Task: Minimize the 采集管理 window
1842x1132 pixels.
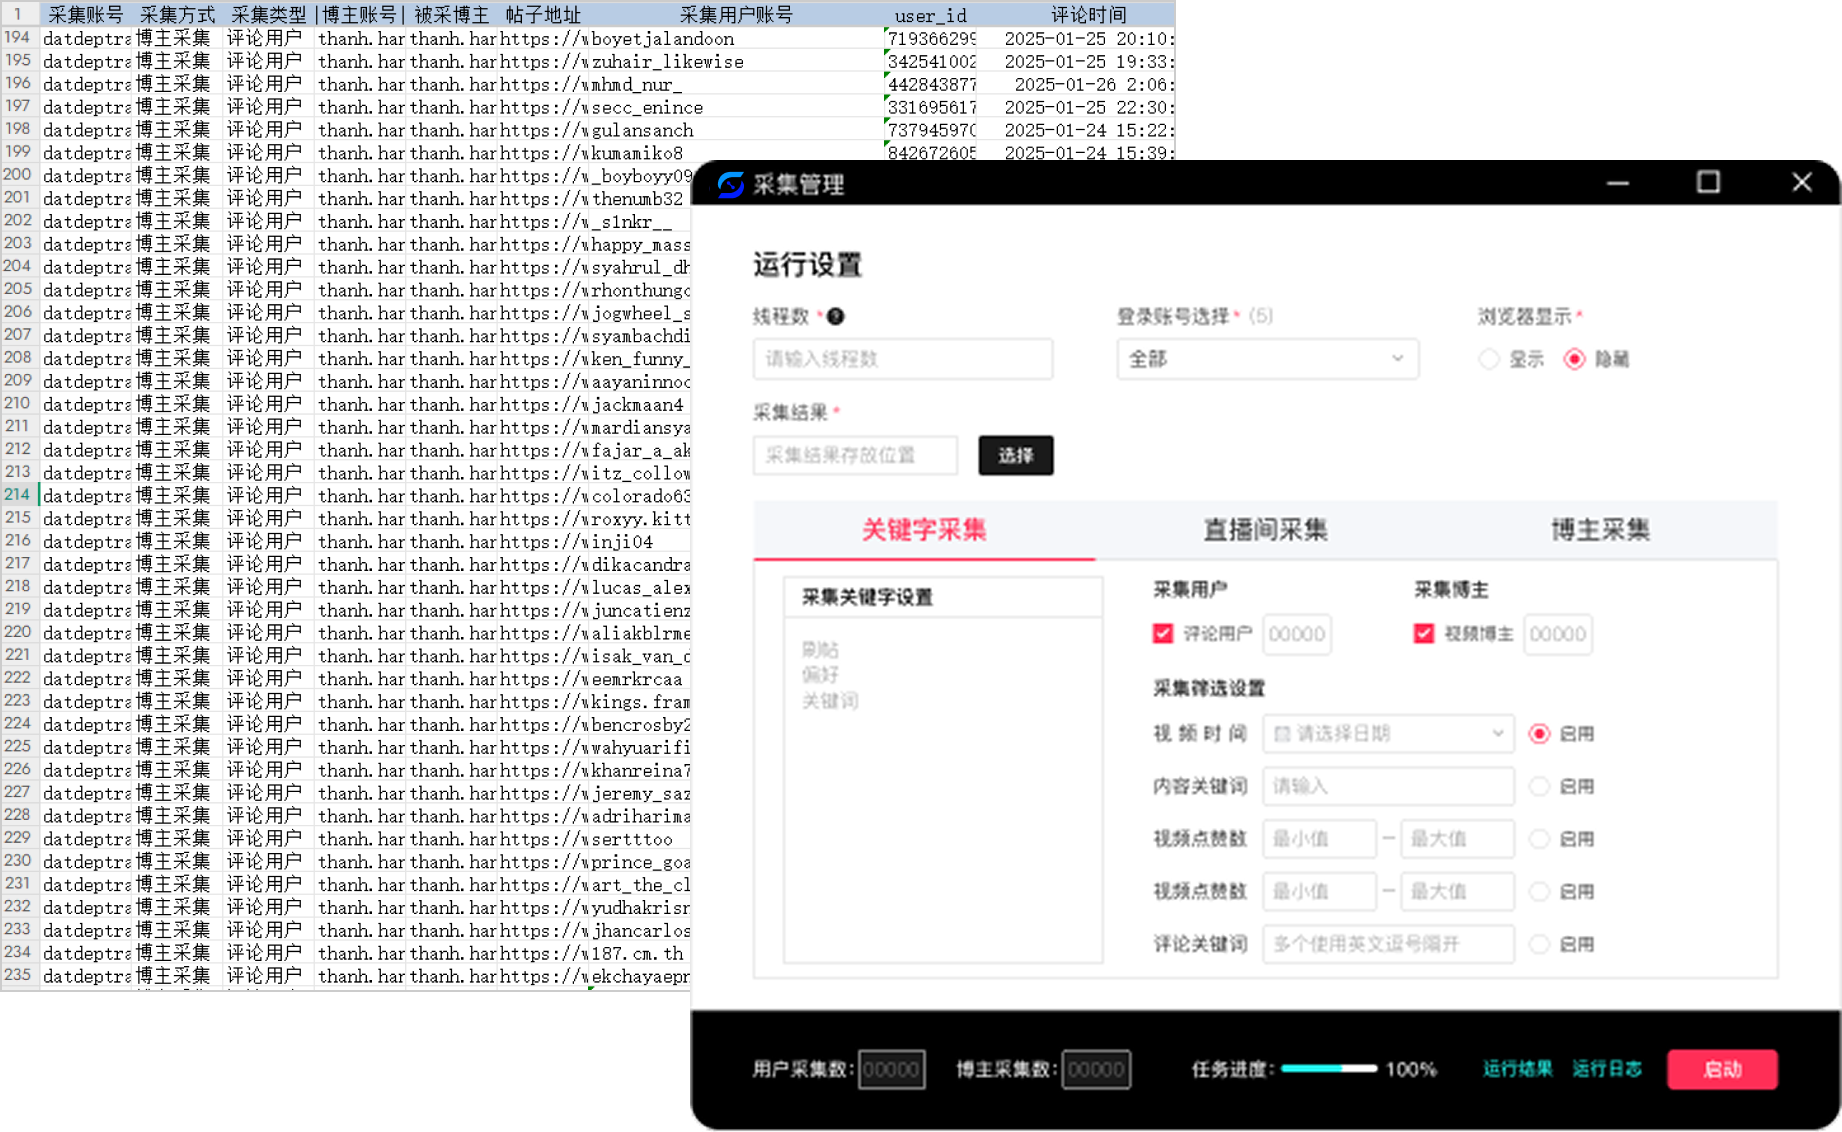Action: (x=1617, y=182)
